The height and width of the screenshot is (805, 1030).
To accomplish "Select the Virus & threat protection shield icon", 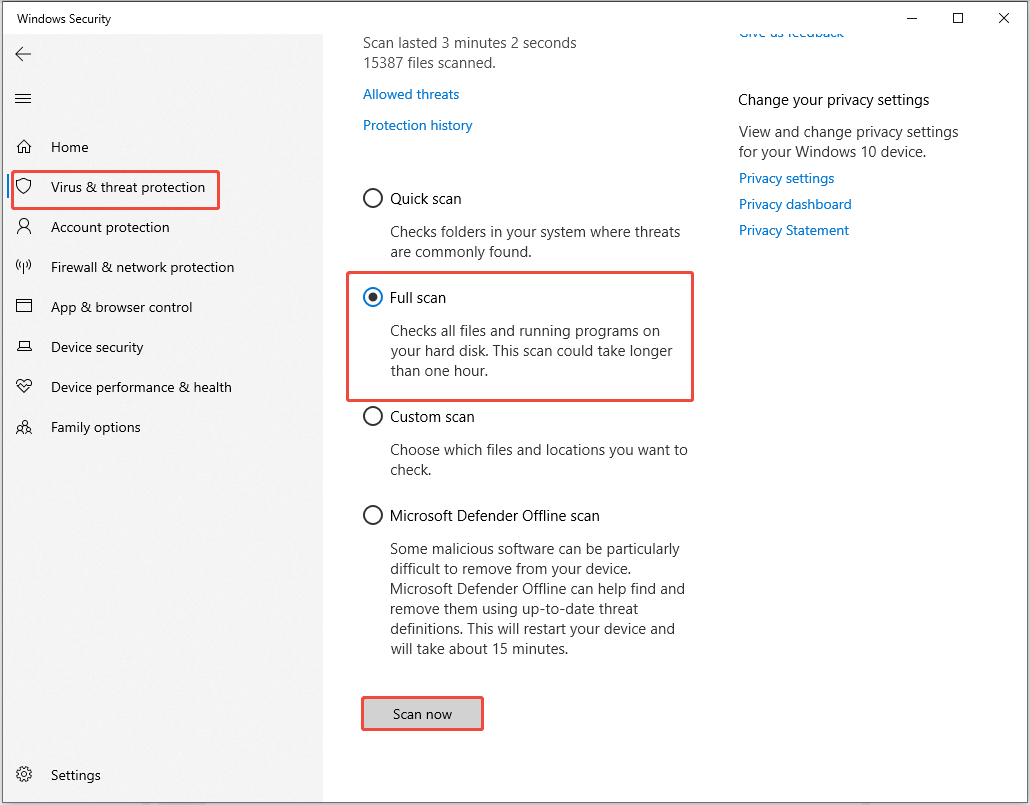I will point(26,187).
